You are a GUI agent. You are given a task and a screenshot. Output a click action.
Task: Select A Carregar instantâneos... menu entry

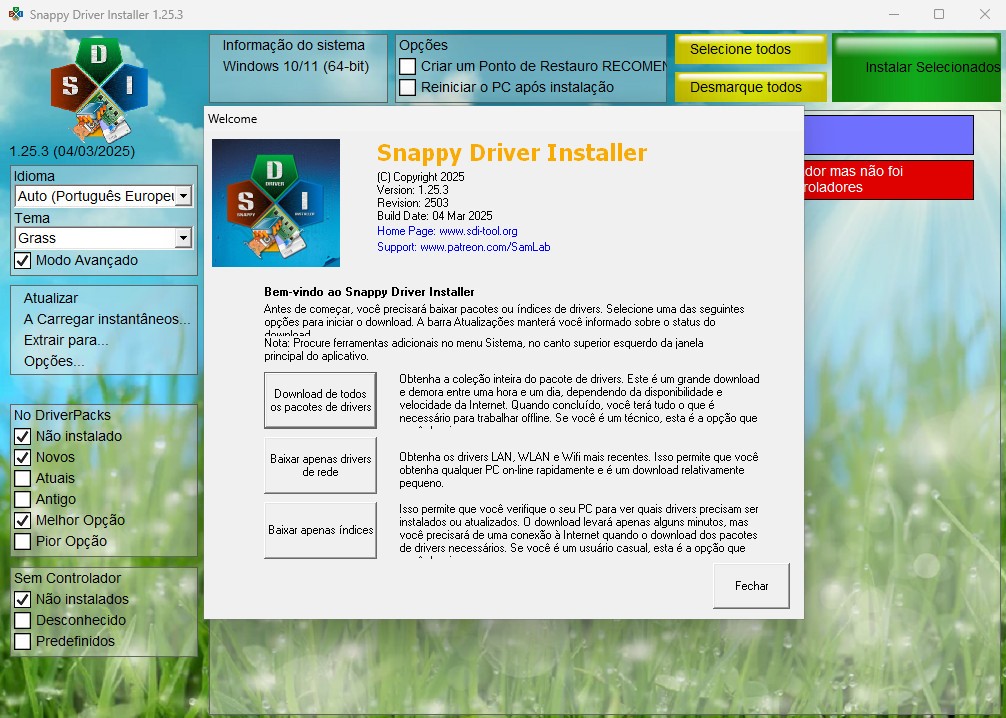coord(107,319)
